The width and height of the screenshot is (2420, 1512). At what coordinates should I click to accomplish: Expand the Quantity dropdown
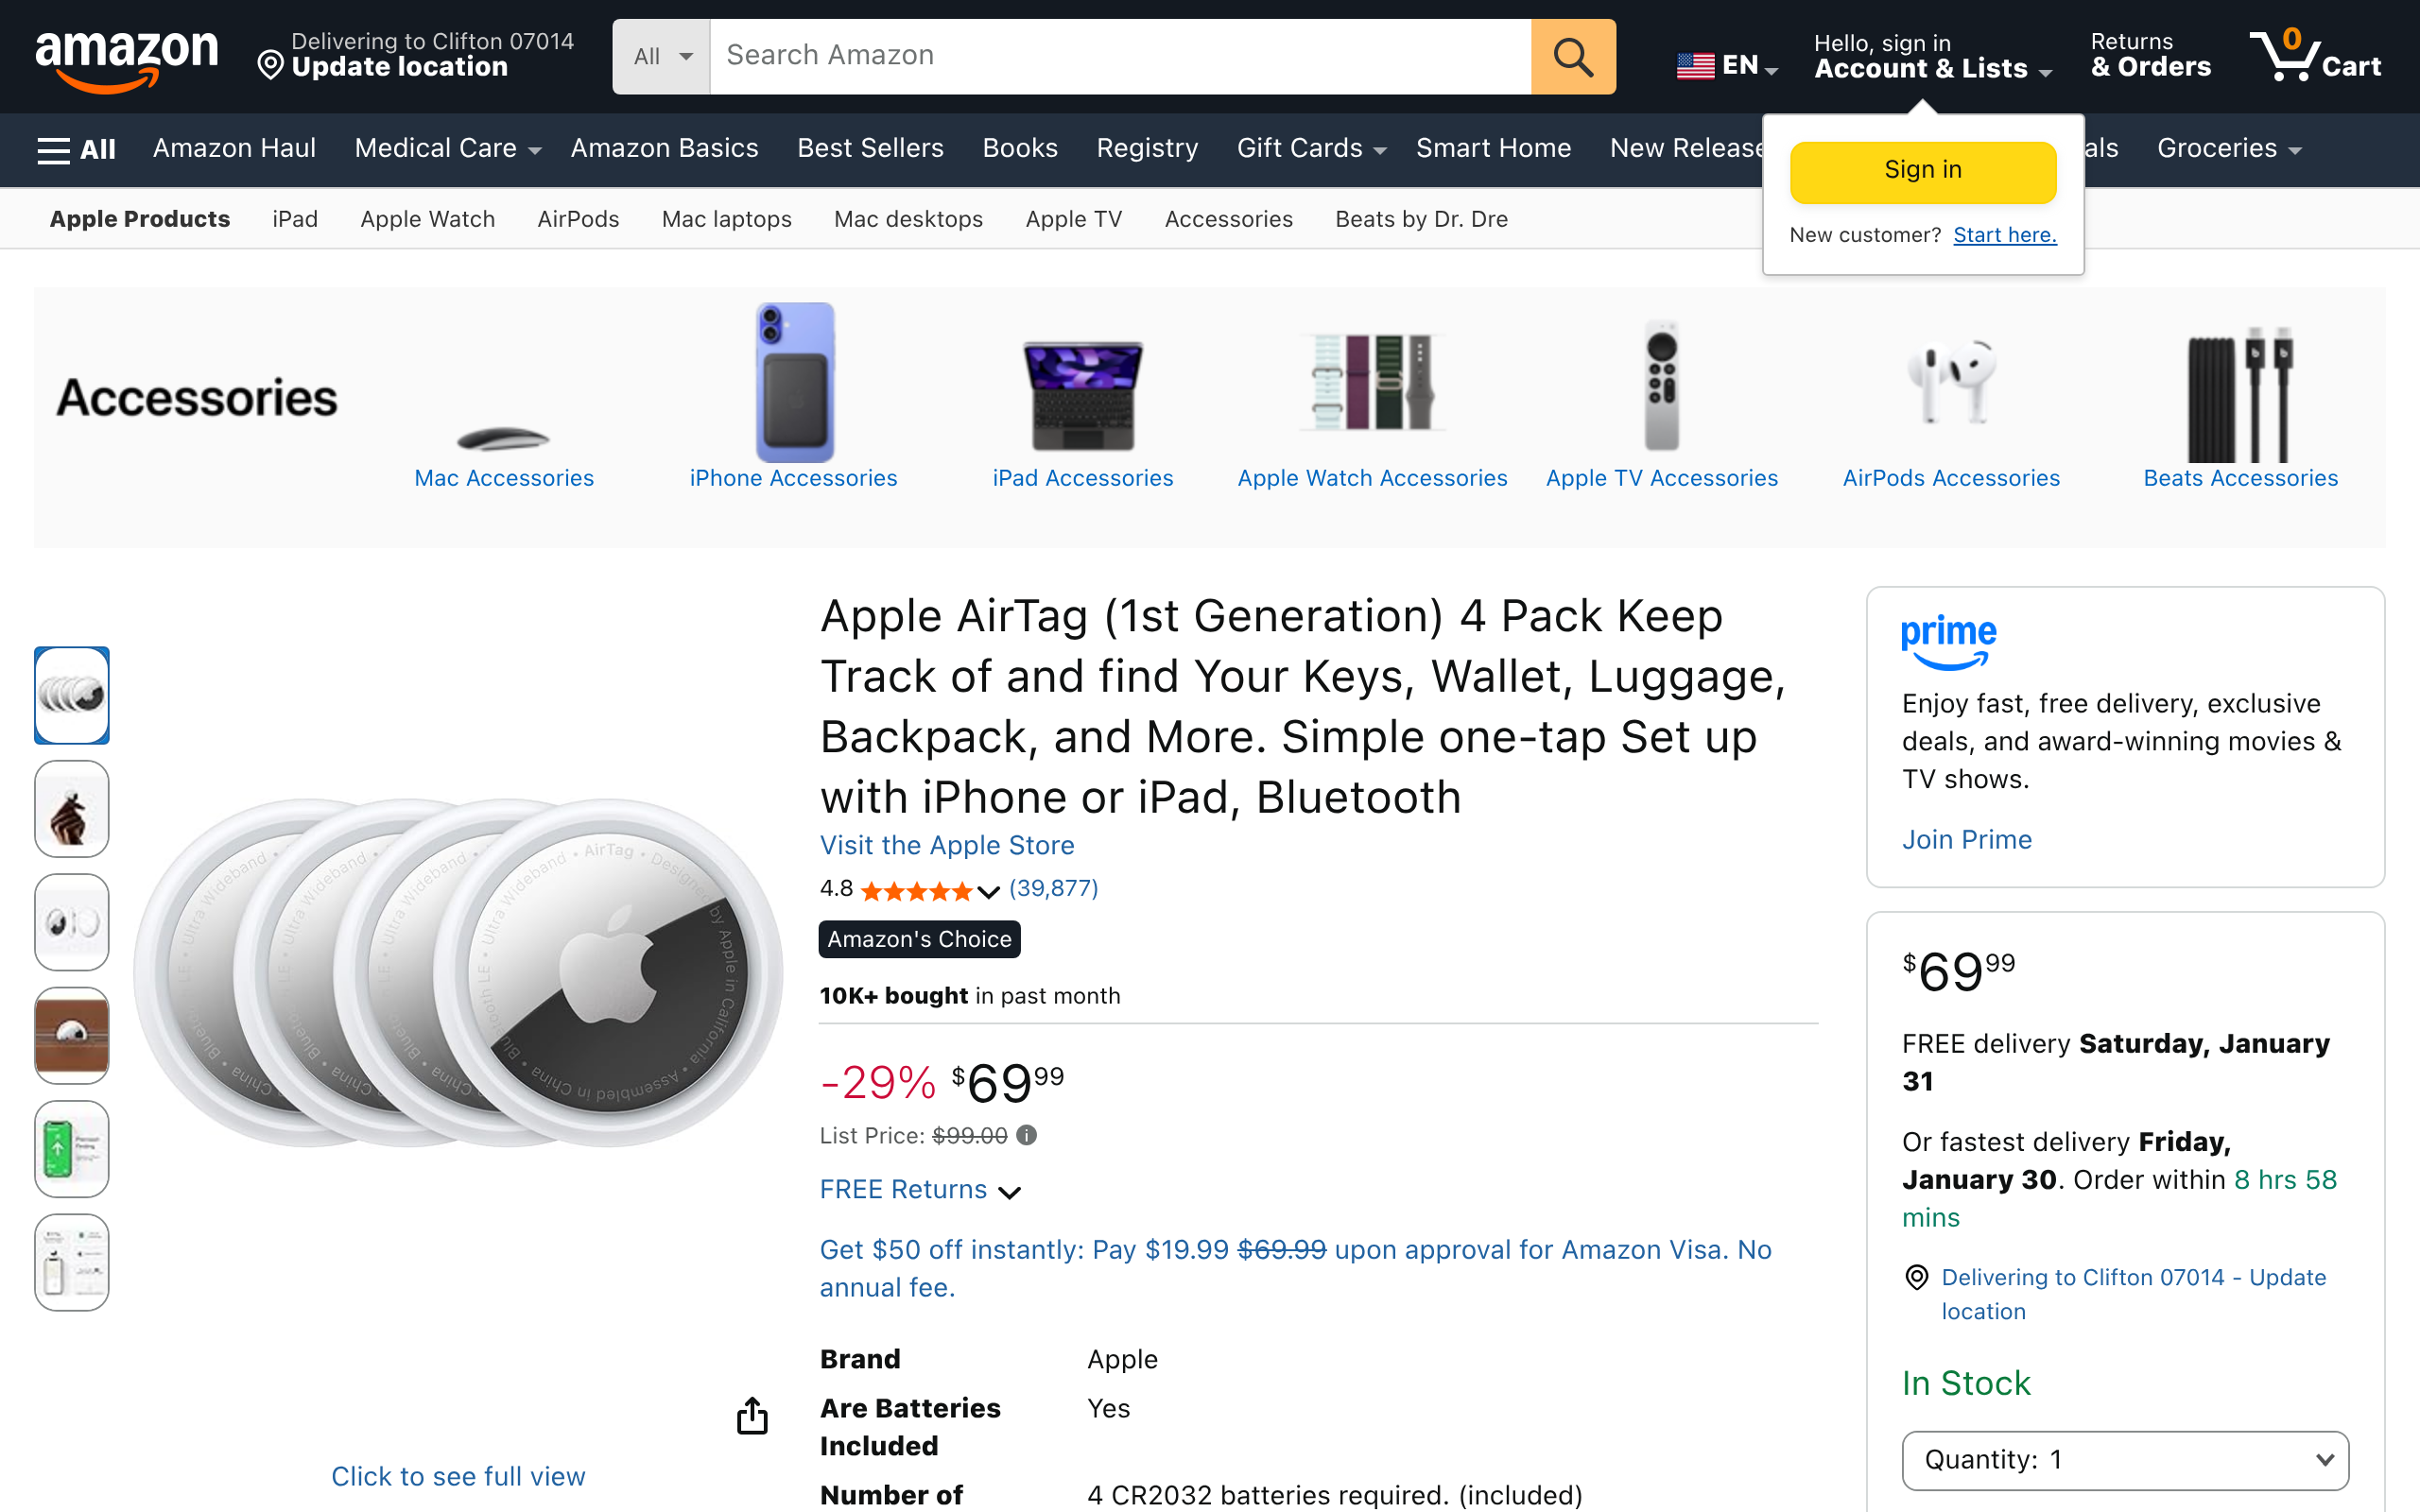pyautogui.click(x=2124, y=1460)
